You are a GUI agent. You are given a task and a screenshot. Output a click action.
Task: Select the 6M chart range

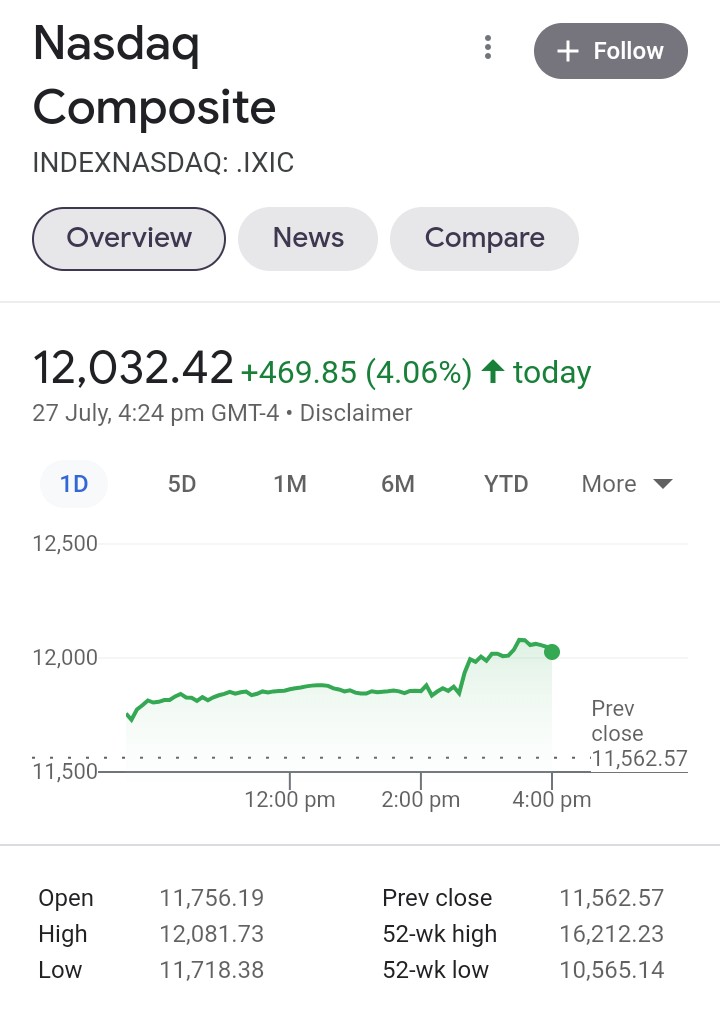pyautogui.click(x=397, y=484)
